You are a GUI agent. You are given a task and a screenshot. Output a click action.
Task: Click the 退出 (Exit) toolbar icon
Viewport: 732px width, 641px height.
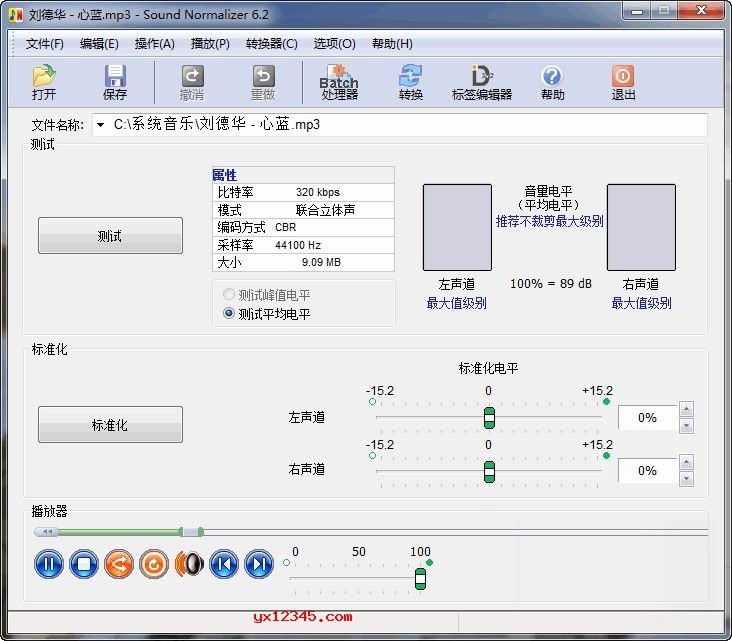pyautogui.click(x=623, y=82)
